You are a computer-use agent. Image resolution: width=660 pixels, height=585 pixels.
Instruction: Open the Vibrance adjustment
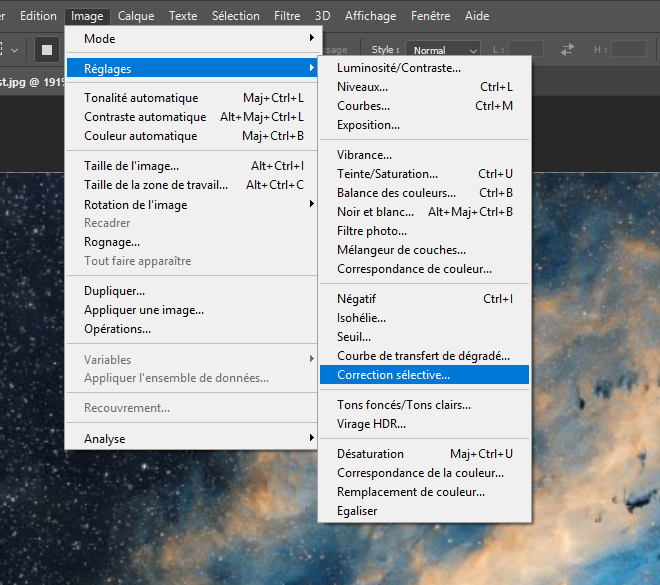424,155
